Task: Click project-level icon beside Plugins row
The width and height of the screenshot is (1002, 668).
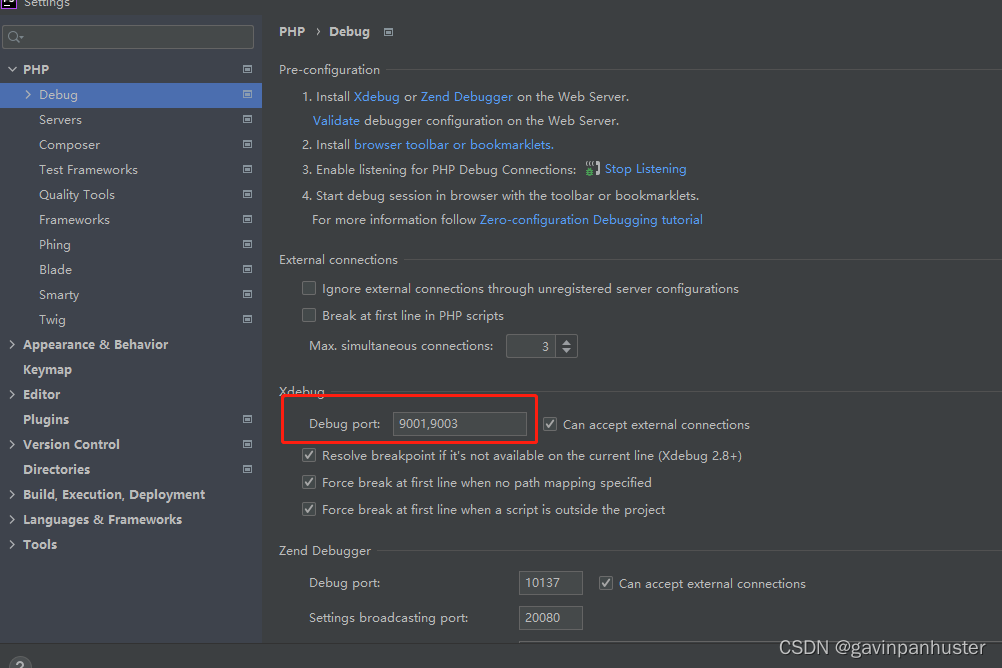Action: point(247,419)
